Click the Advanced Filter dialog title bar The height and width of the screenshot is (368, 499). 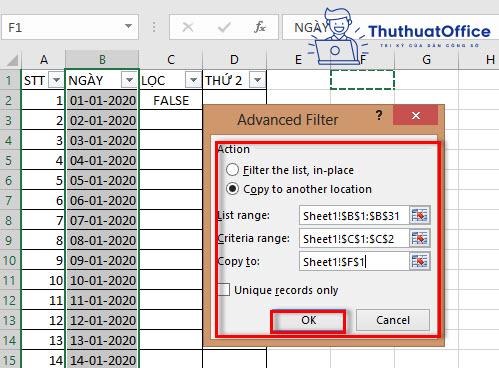pyautogui.click(x=288, y=119)
